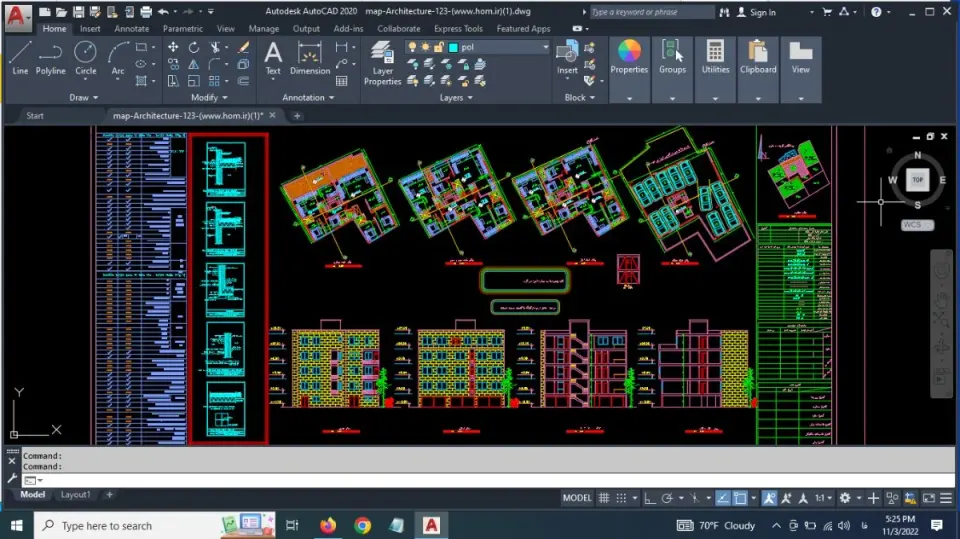960x539 pixels.
Task: Open the annotation scale 1:1 dropdown
Action: [x=823, y=498]
